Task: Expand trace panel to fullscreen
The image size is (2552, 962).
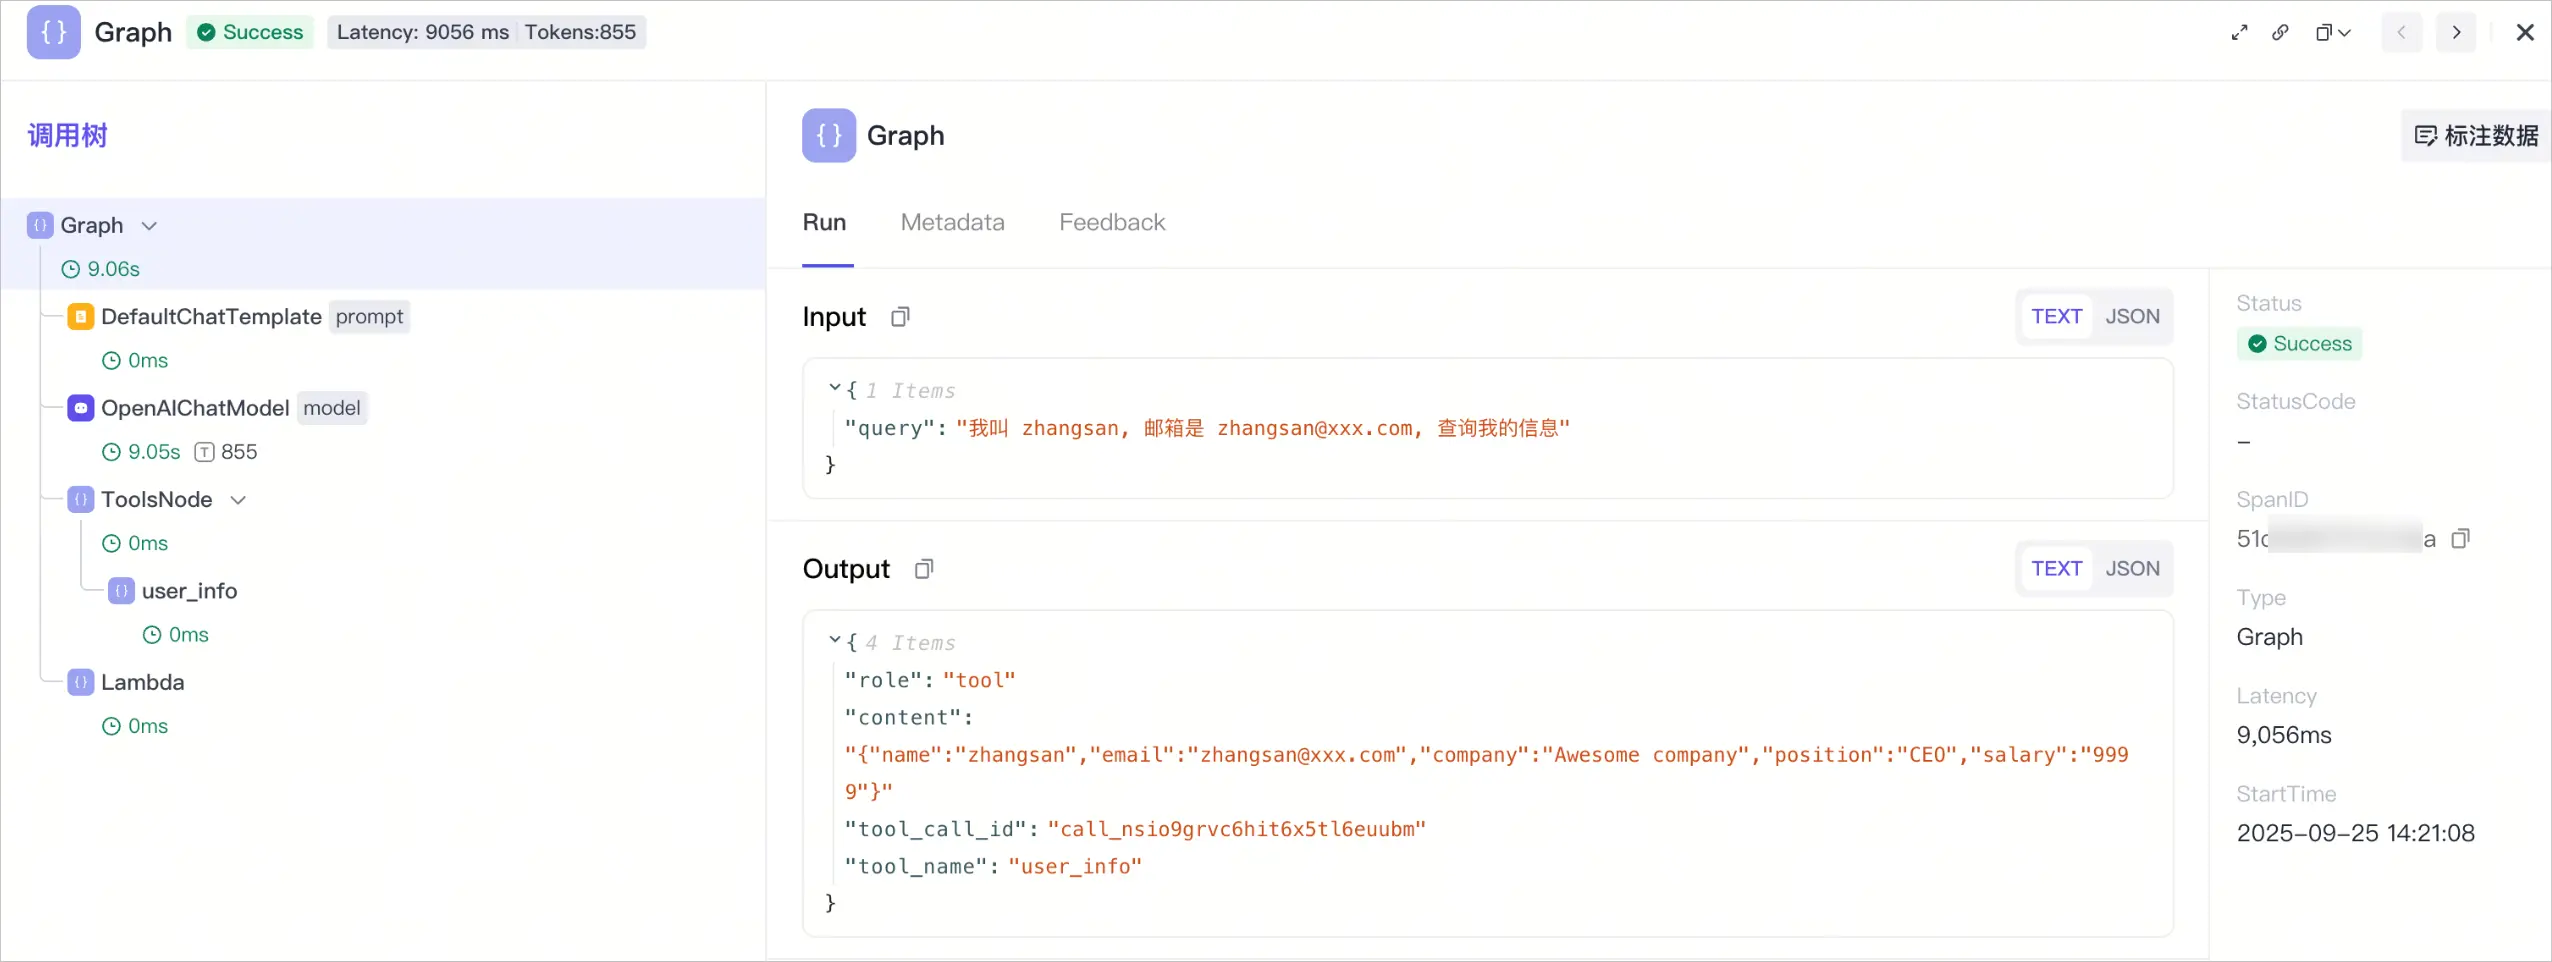Action: coord(2239,33)
